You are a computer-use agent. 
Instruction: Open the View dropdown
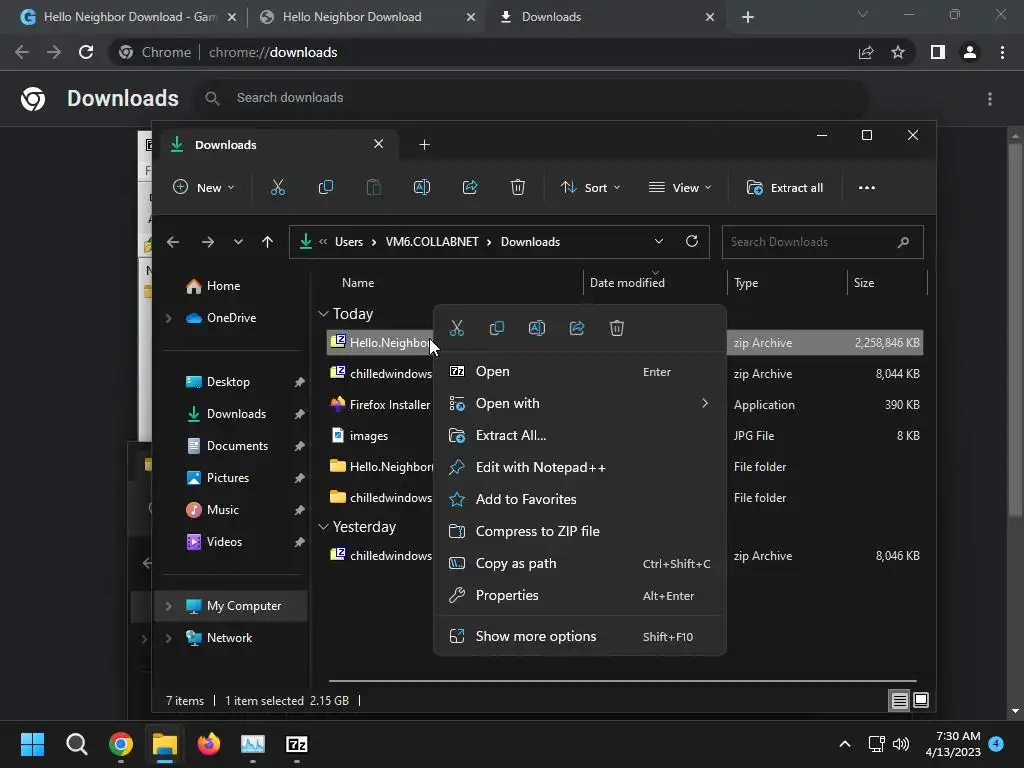[x=680, y=187]
